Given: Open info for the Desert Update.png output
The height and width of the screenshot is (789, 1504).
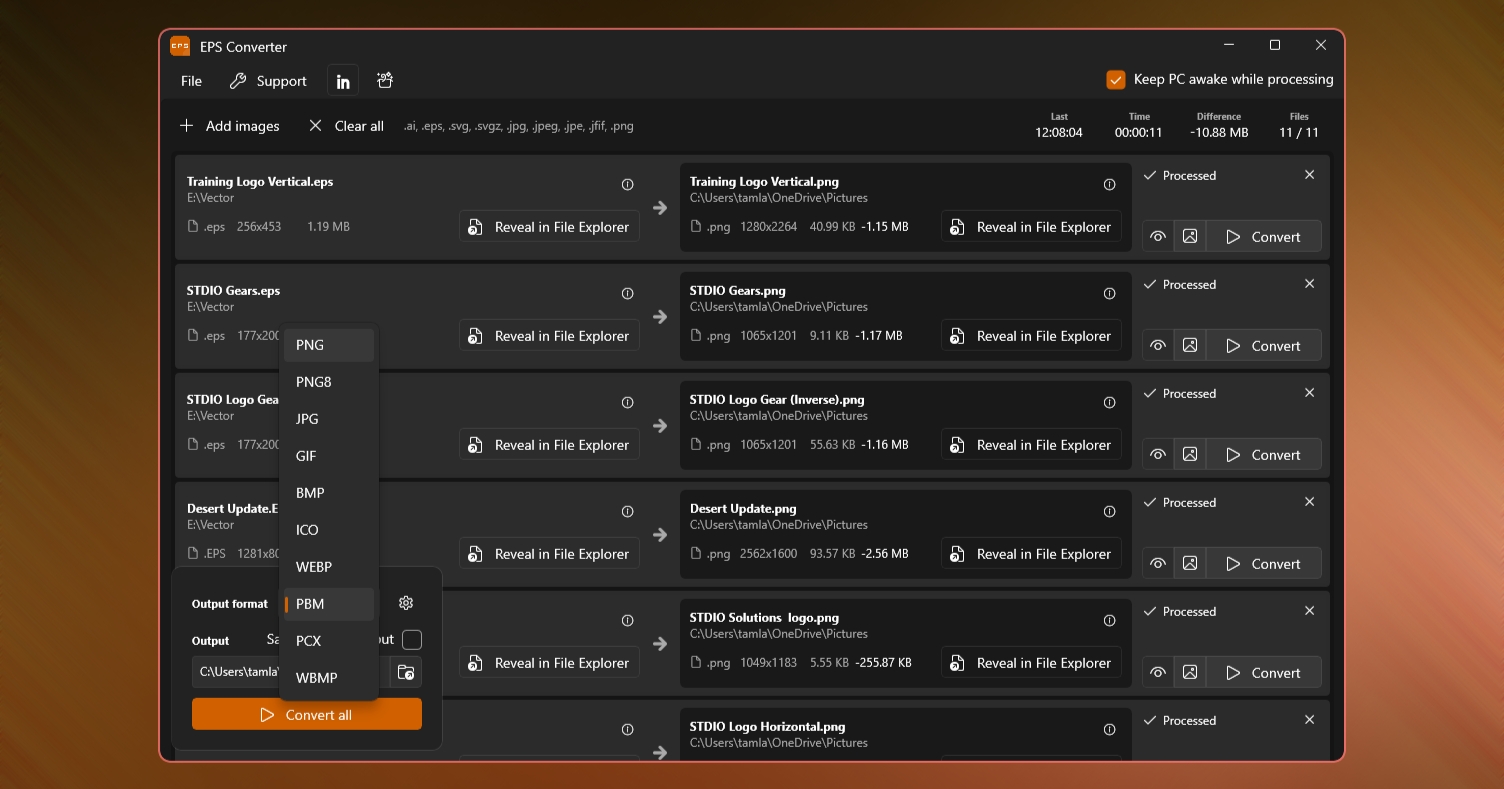Looking at the screenshot, I should click(x=1109, y=511).
